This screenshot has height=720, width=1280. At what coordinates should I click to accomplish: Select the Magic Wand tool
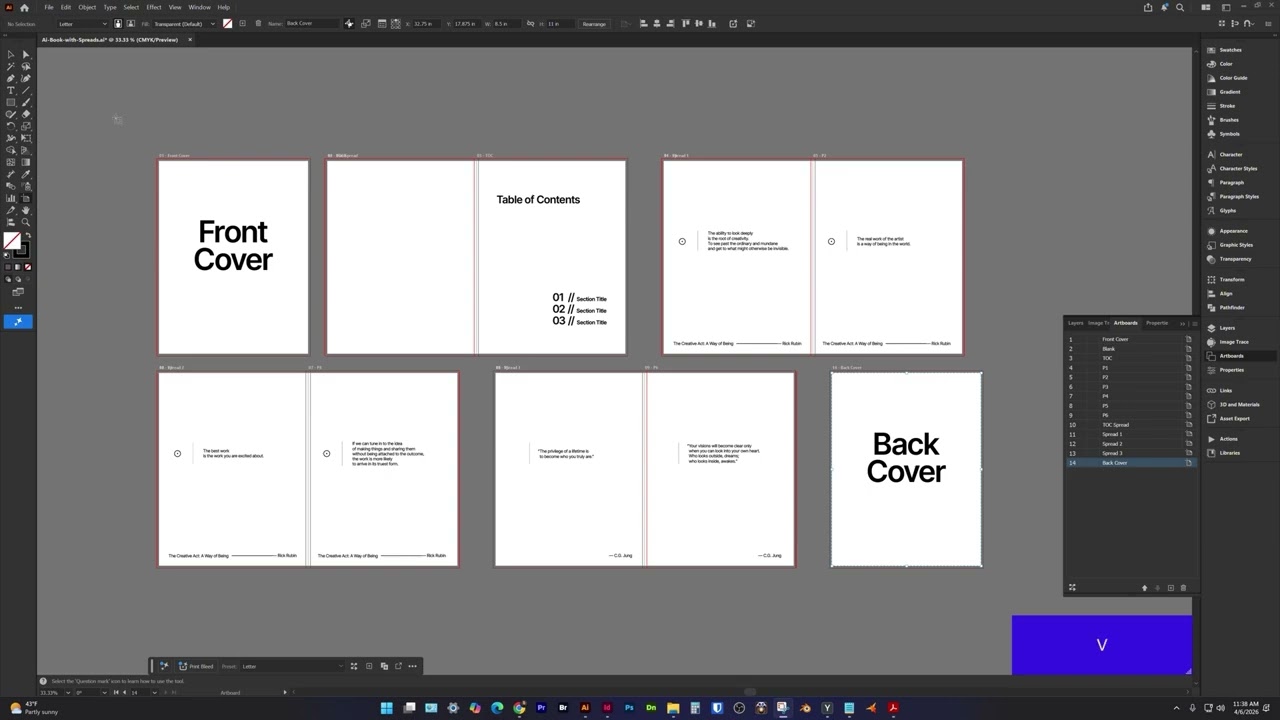tap(10, 66)
